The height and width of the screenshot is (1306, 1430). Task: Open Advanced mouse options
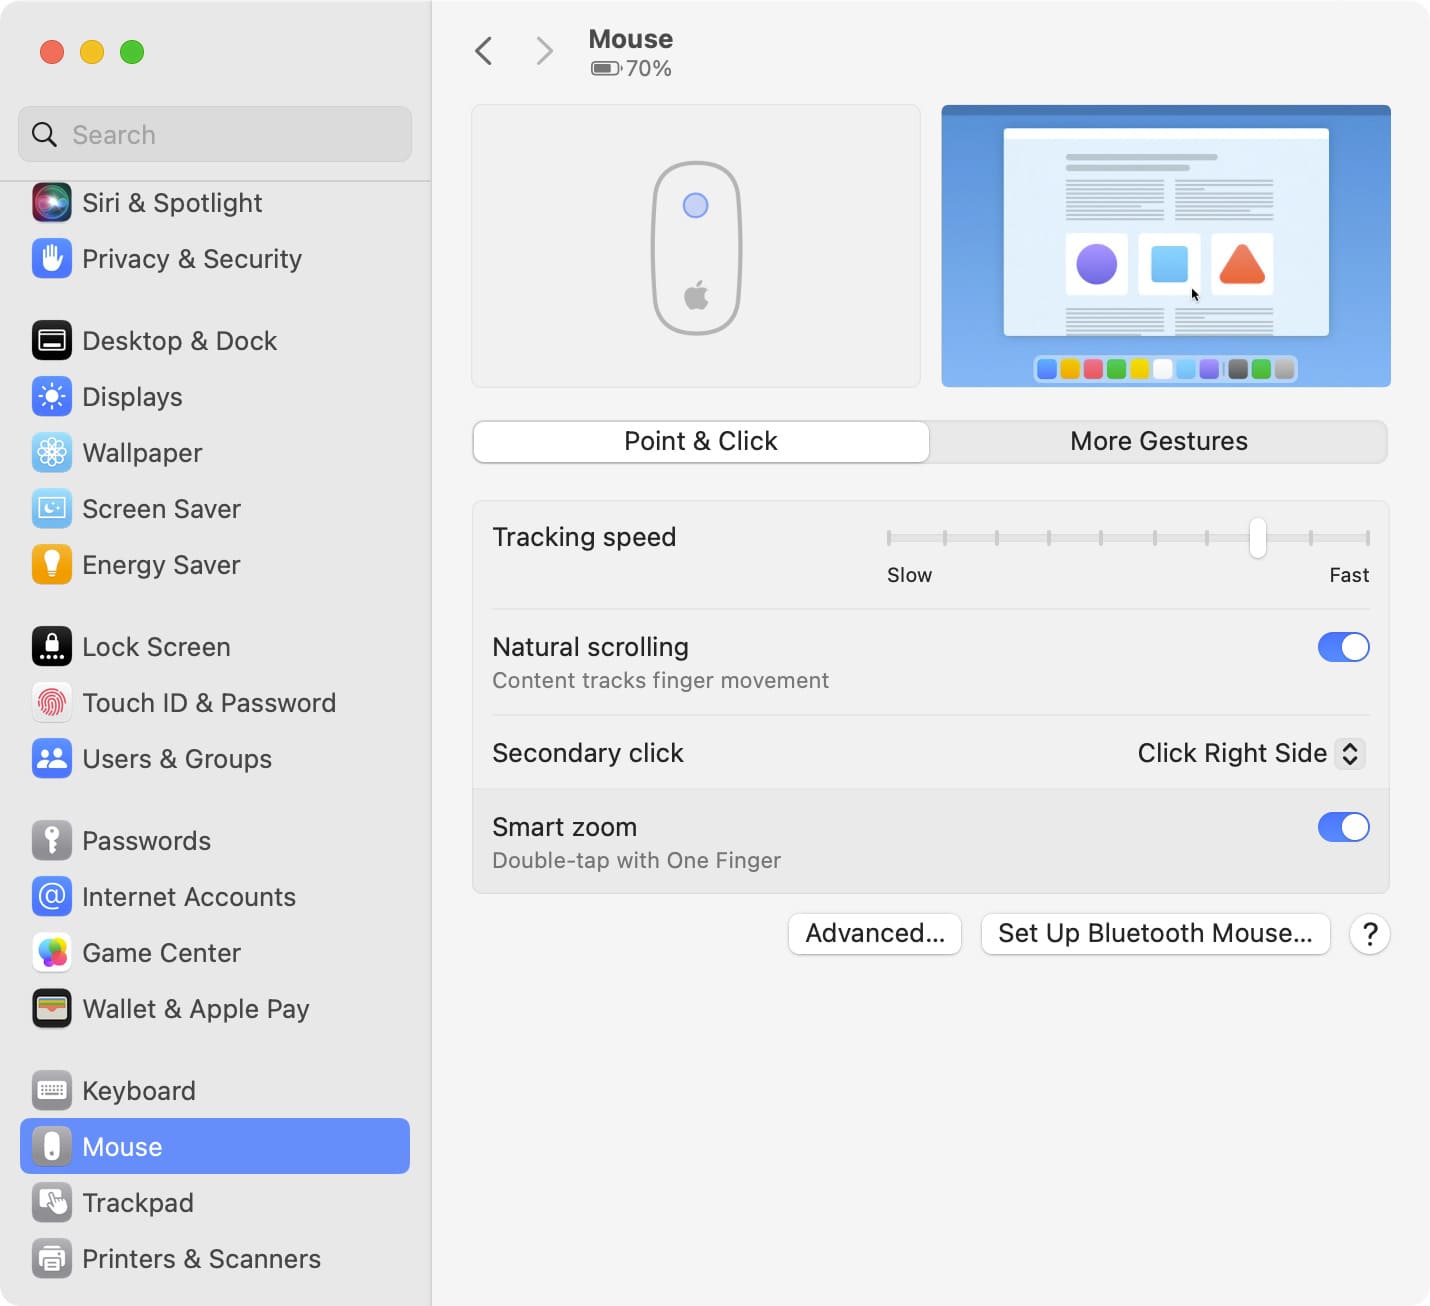point(874,933)
